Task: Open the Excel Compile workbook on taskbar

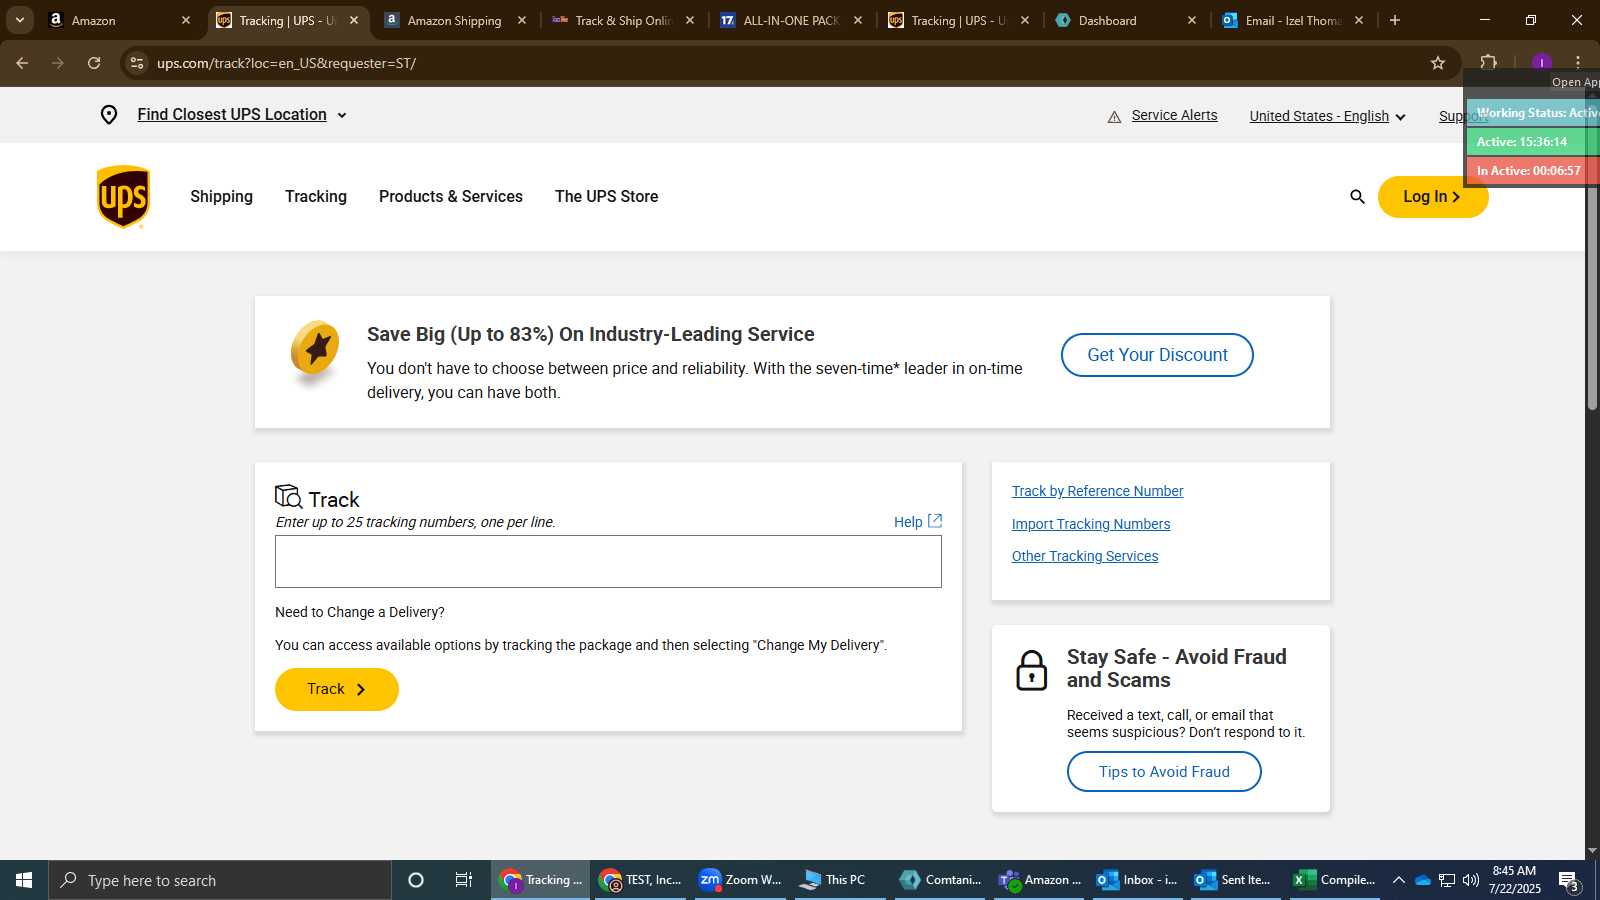Action: tap(1333, 880)
